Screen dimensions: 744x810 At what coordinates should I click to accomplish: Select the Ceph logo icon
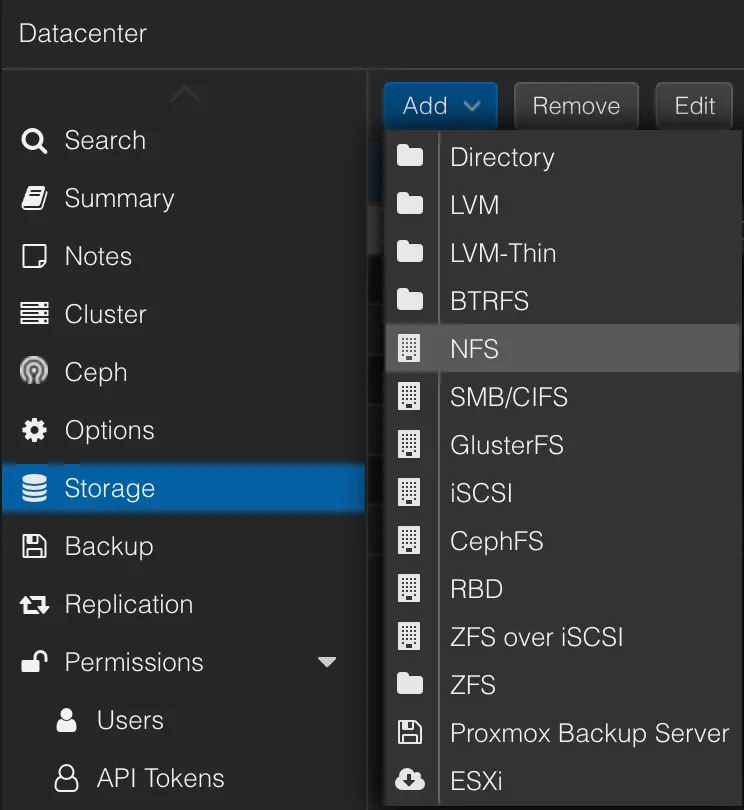click(33, 372)
